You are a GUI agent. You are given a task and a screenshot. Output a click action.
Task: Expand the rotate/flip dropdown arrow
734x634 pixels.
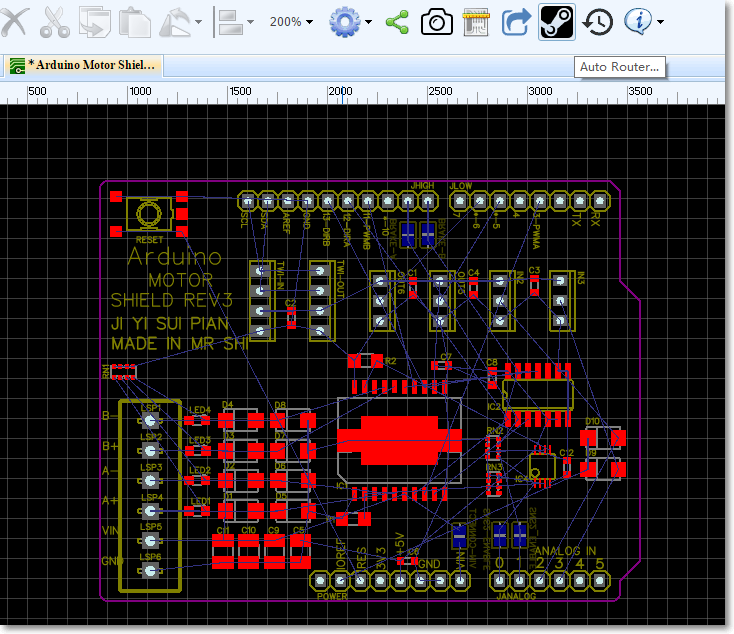pyautogui.click(x=198, y=22)
